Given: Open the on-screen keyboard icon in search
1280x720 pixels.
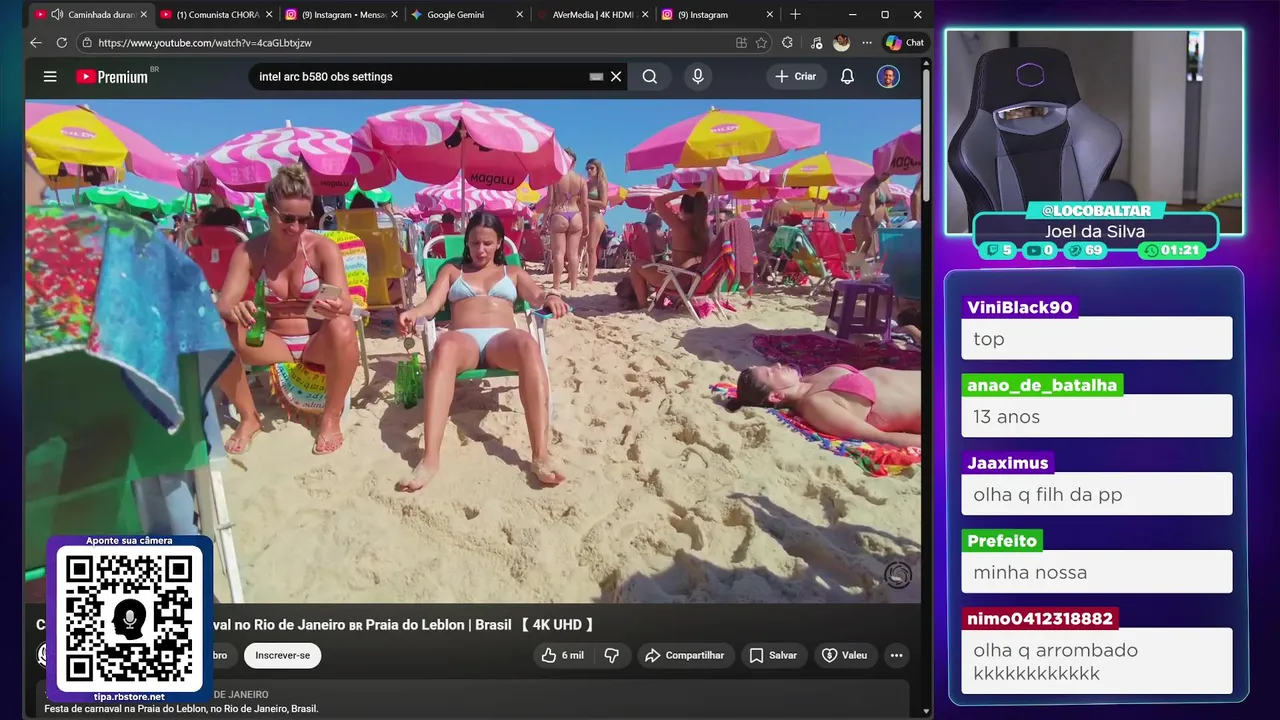Looking at the screenshot, I should tap(596, 76).
